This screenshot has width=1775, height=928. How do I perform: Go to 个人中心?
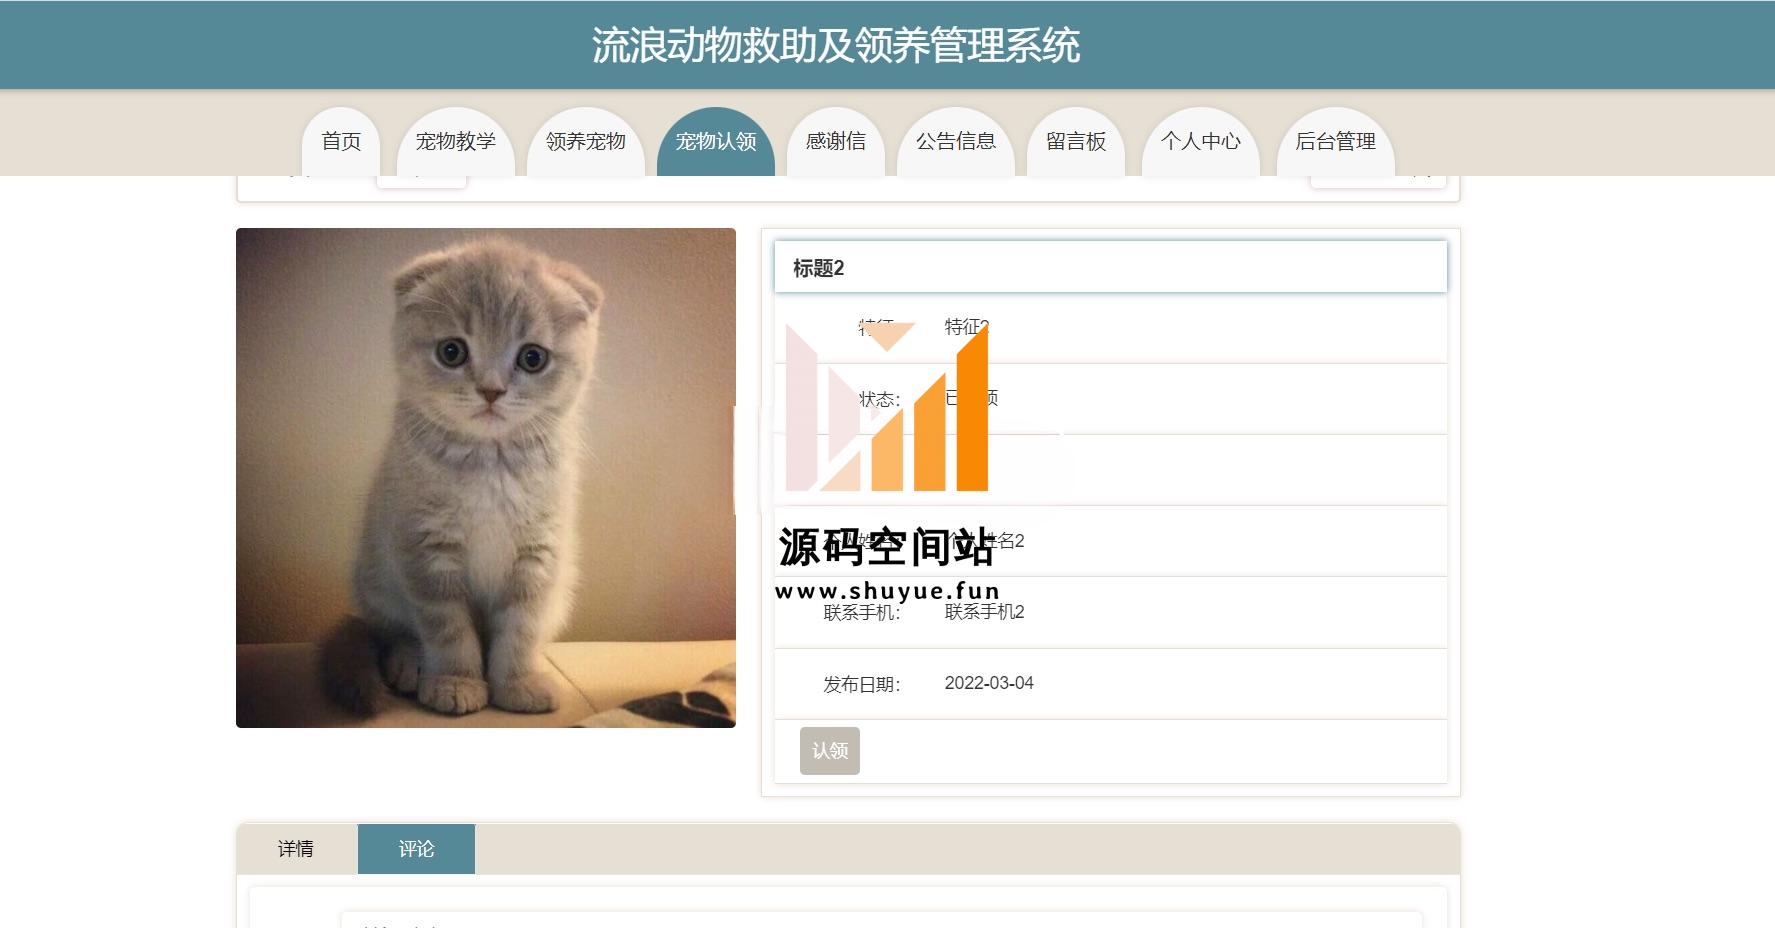[x=1201, y=141]
